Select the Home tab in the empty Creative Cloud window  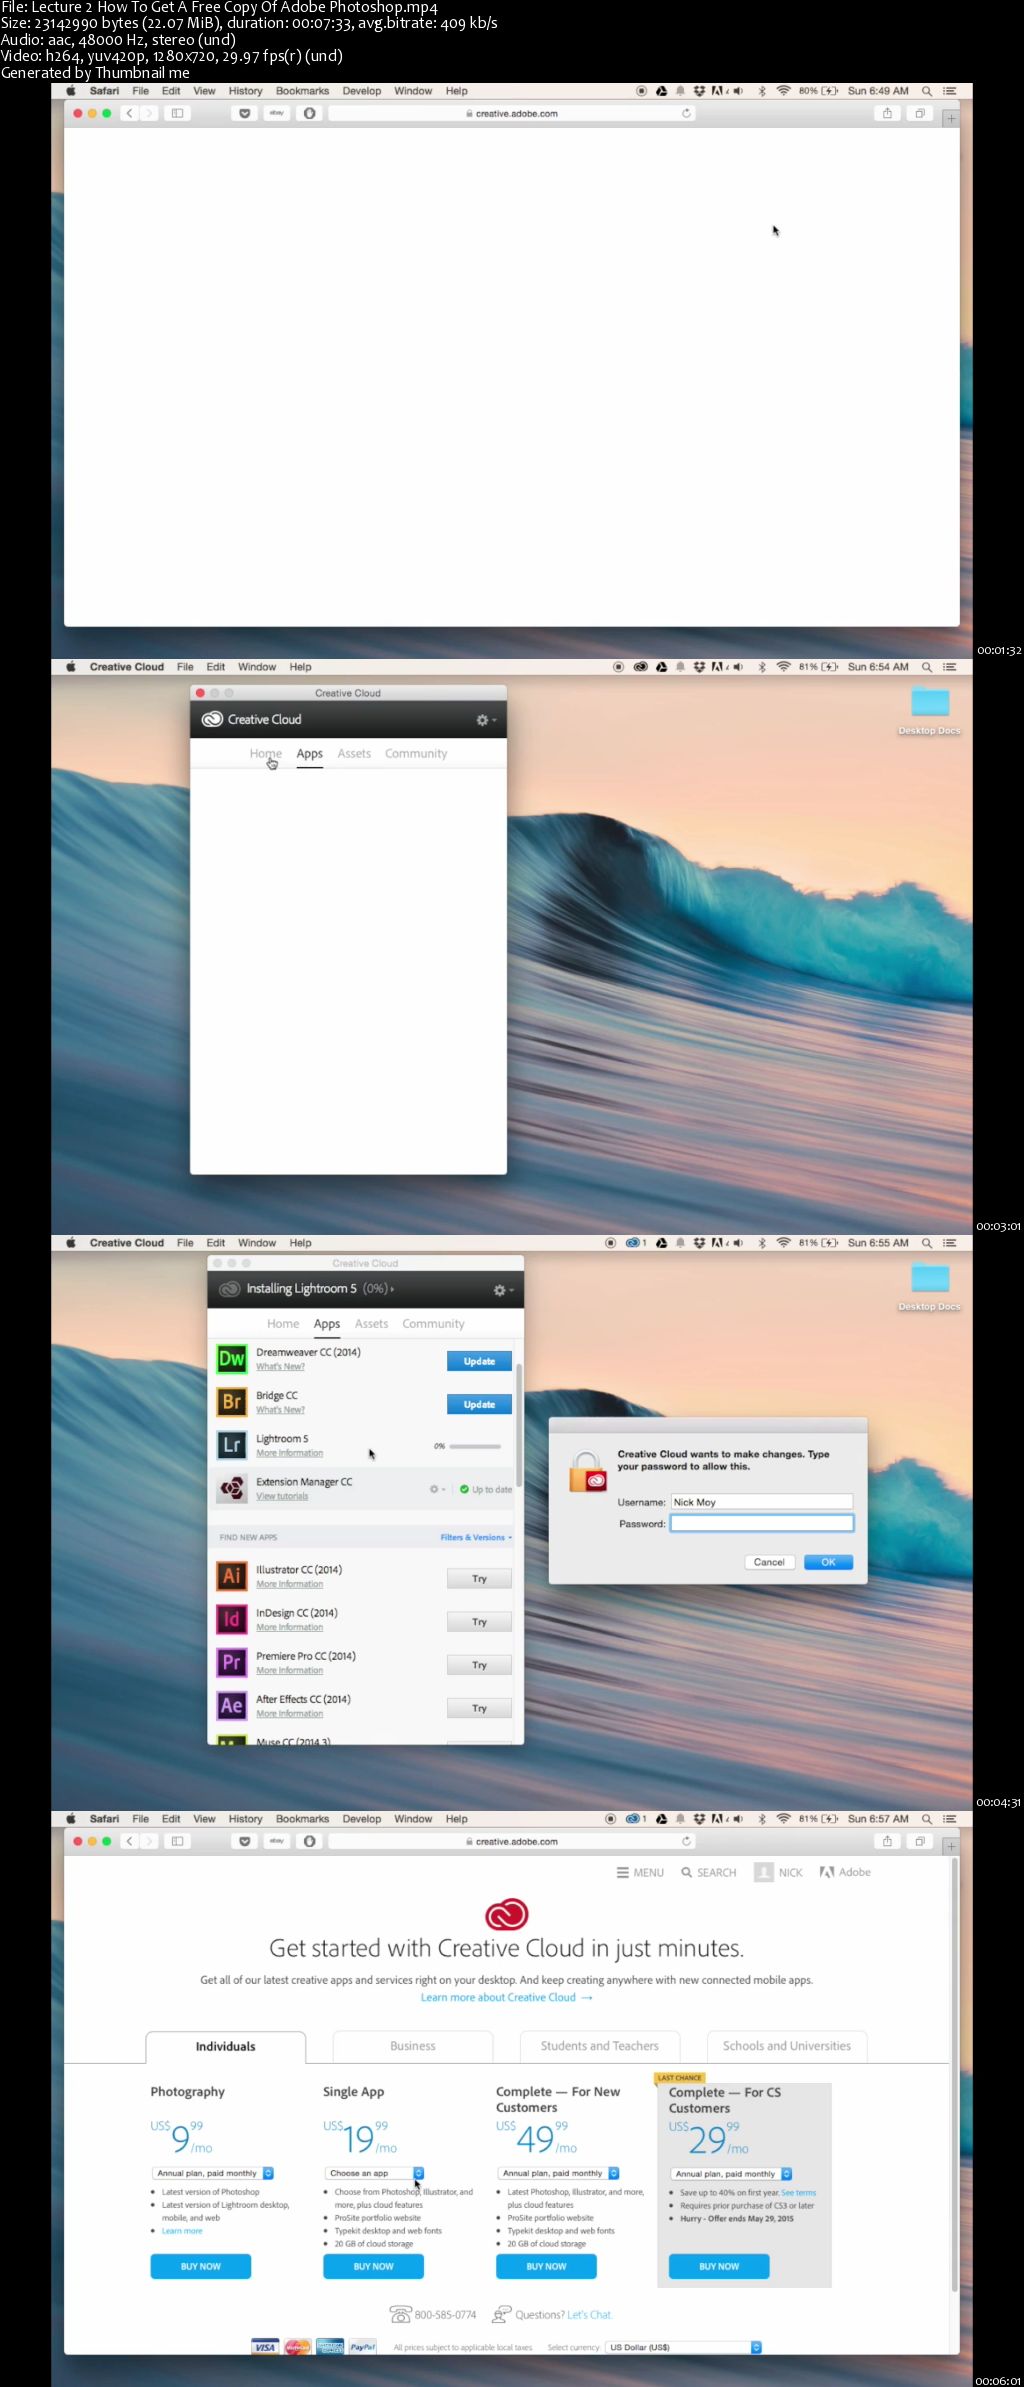[266, 753]
